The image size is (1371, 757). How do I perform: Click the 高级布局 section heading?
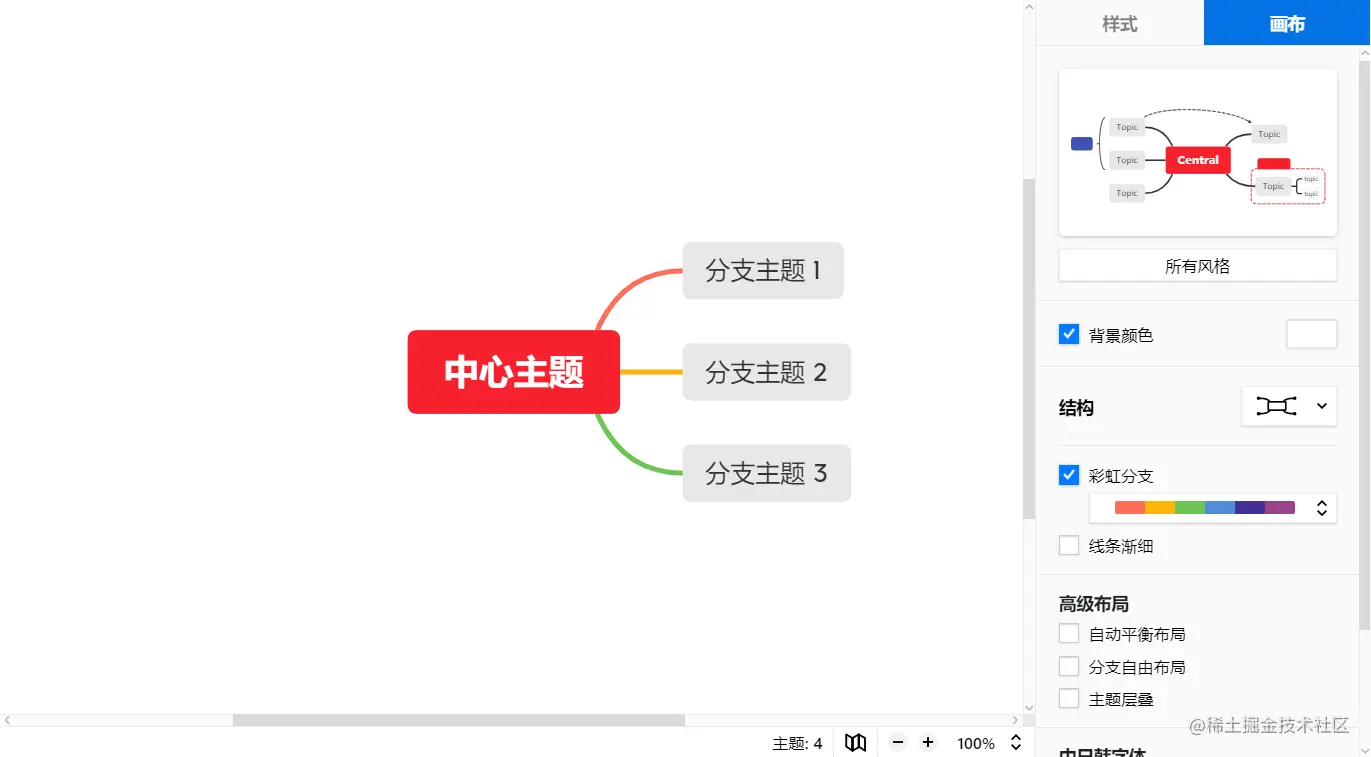[x=1094, y=604]
